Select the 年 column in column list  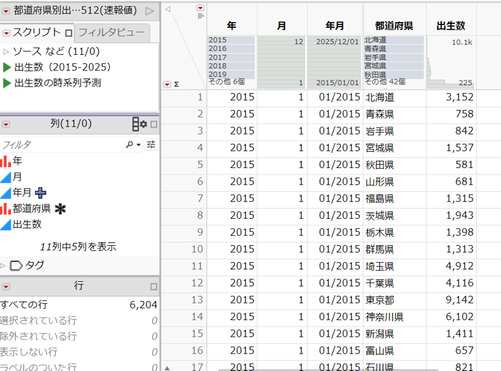click(17, 161)
